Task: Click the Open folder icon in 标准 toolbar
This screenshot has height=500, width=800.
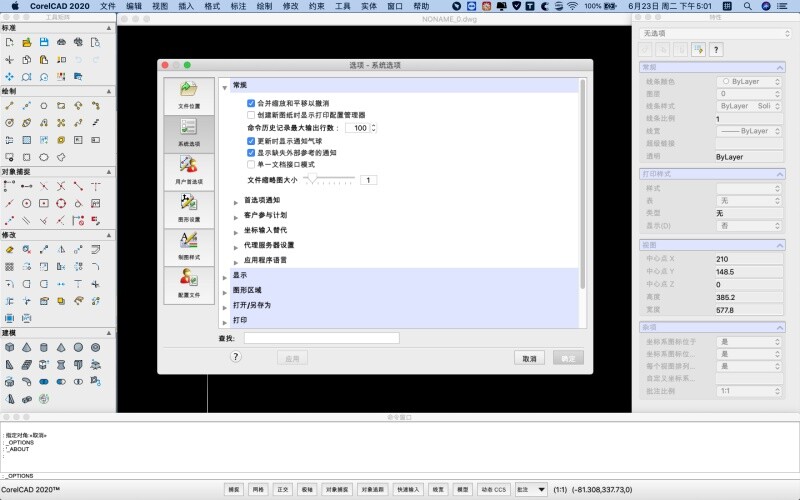Action: pos(27,42)
